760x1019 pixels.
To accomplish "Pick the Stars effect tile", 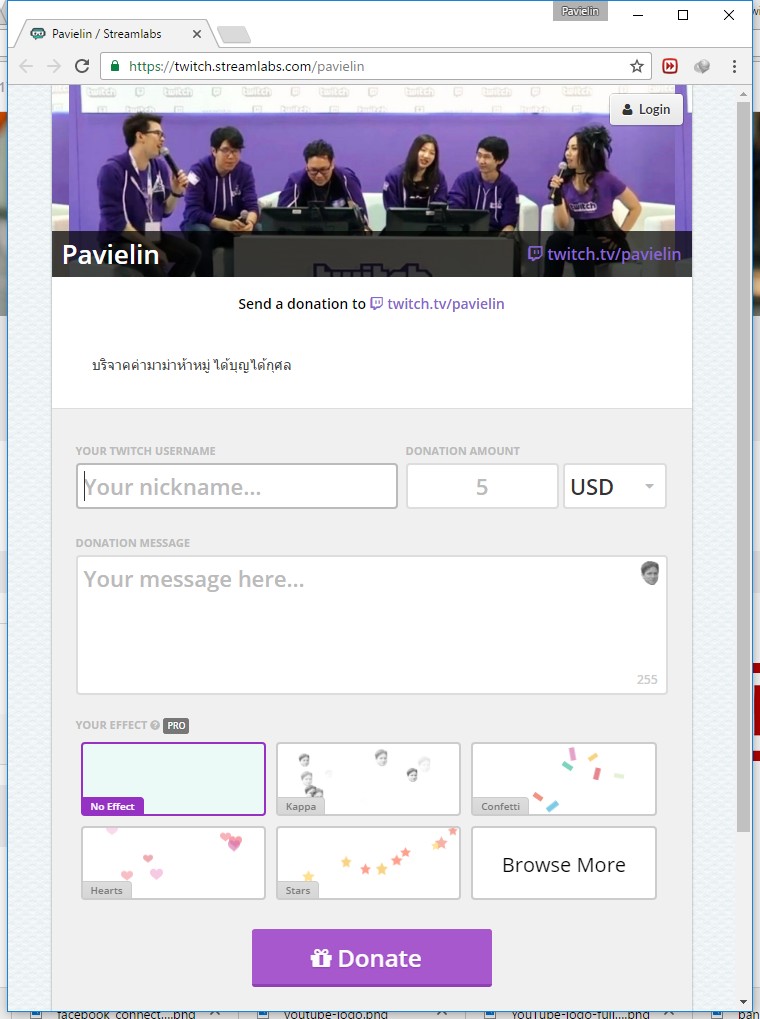I will pyautogui.click(x=368, y=862).
